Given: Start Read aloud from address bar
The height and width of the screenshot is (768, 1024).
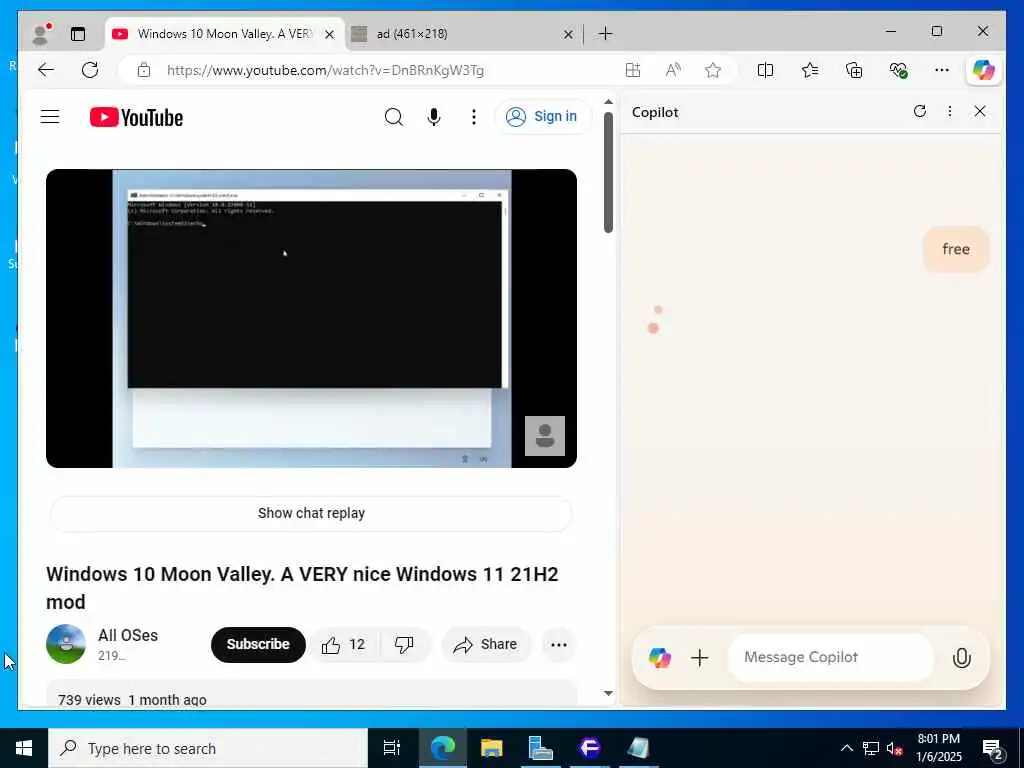Looking at the screenshot, I should point(673,70).
